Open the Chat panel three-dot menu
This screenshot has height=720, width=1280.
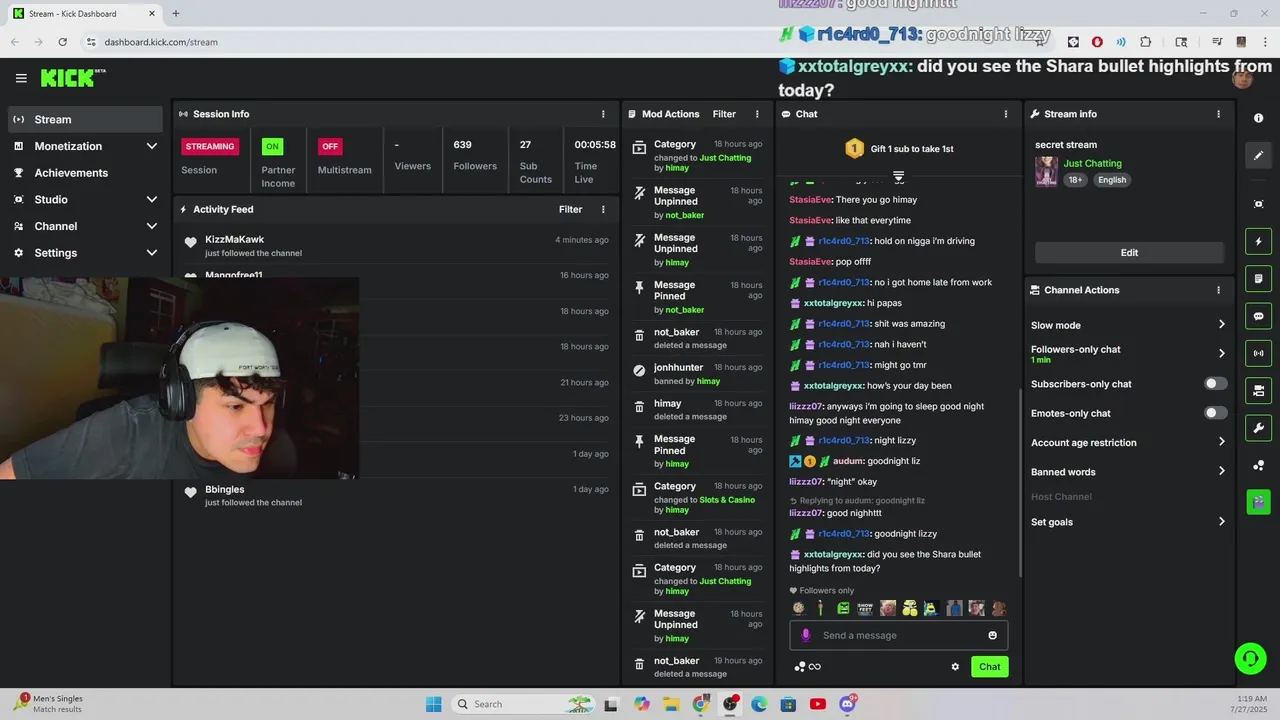point(1006,114)
